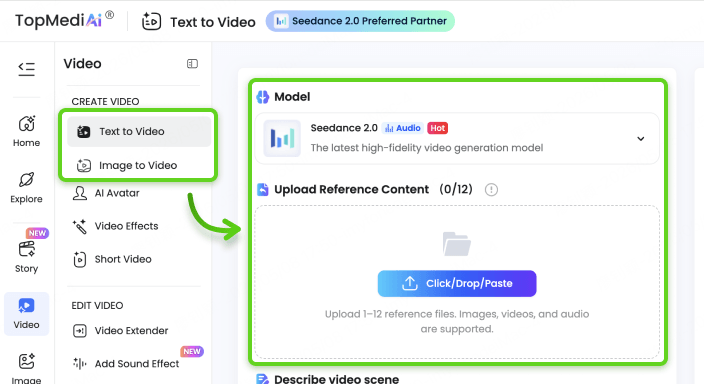The image size is (704, 384).
Task: Click the reference content info icon
Action: 491,190
